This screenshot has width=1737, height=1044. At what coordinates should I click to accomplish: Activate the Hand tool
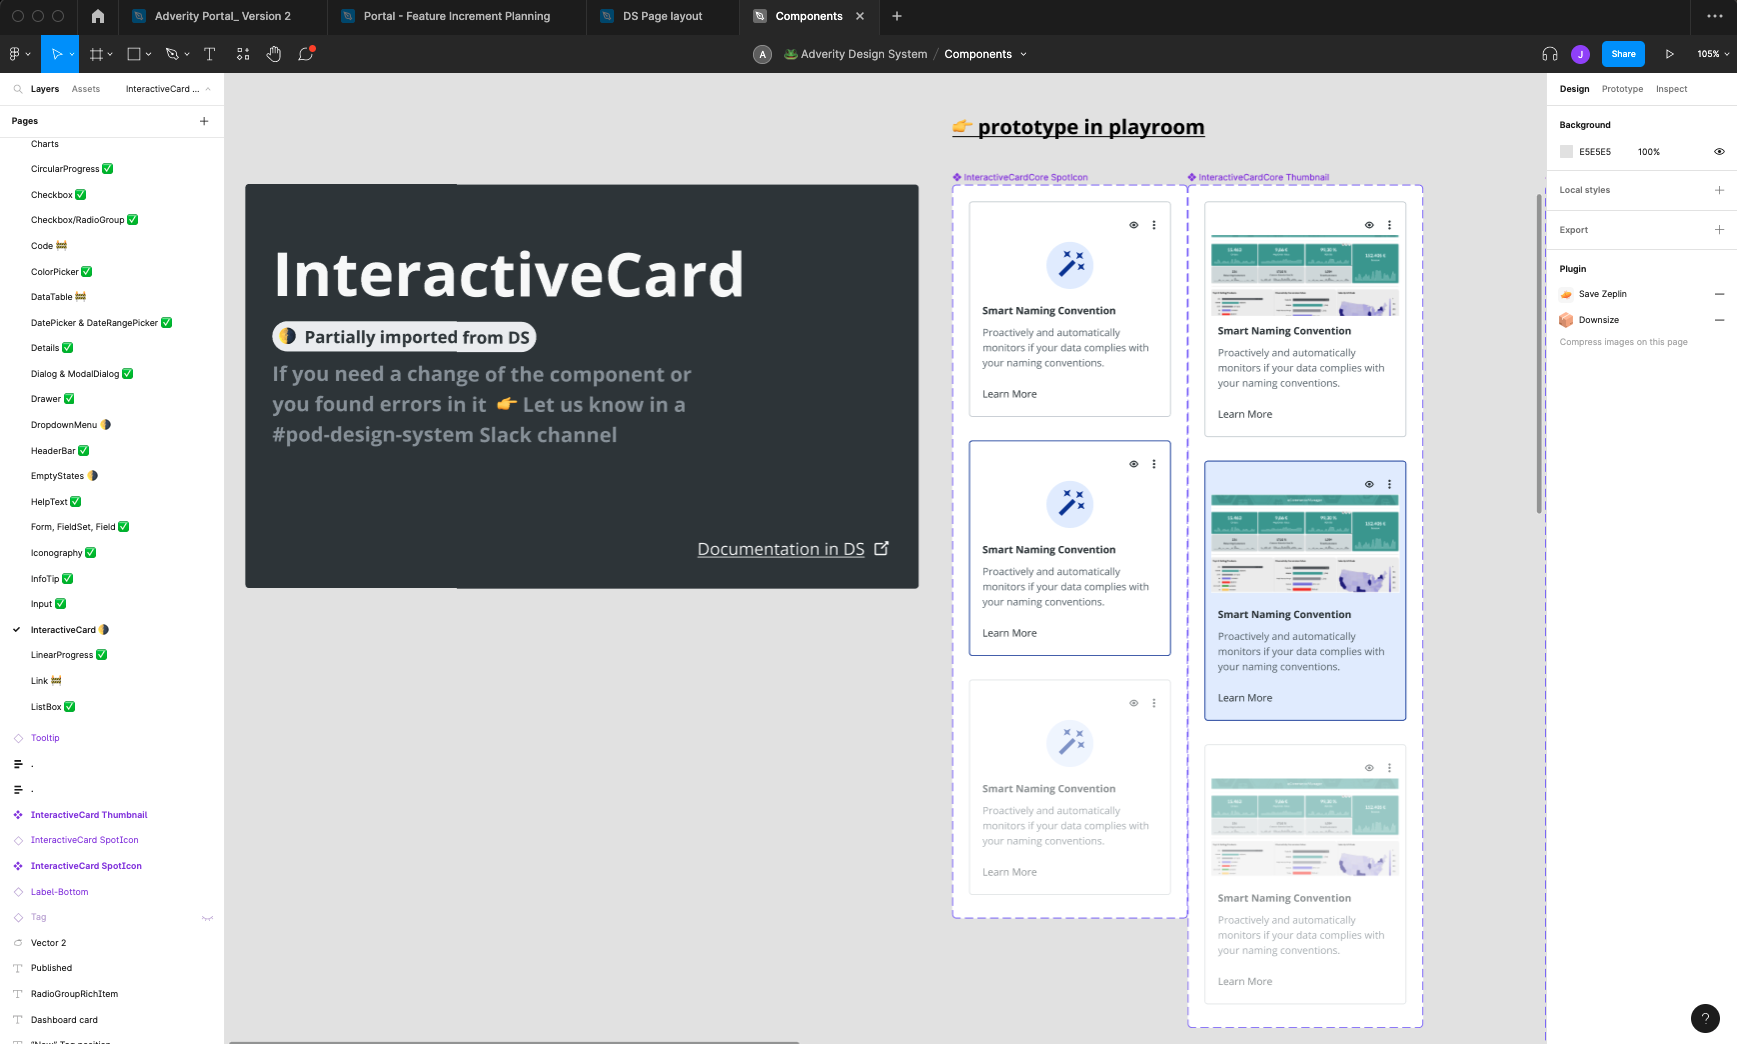click(x=274, y=54)
